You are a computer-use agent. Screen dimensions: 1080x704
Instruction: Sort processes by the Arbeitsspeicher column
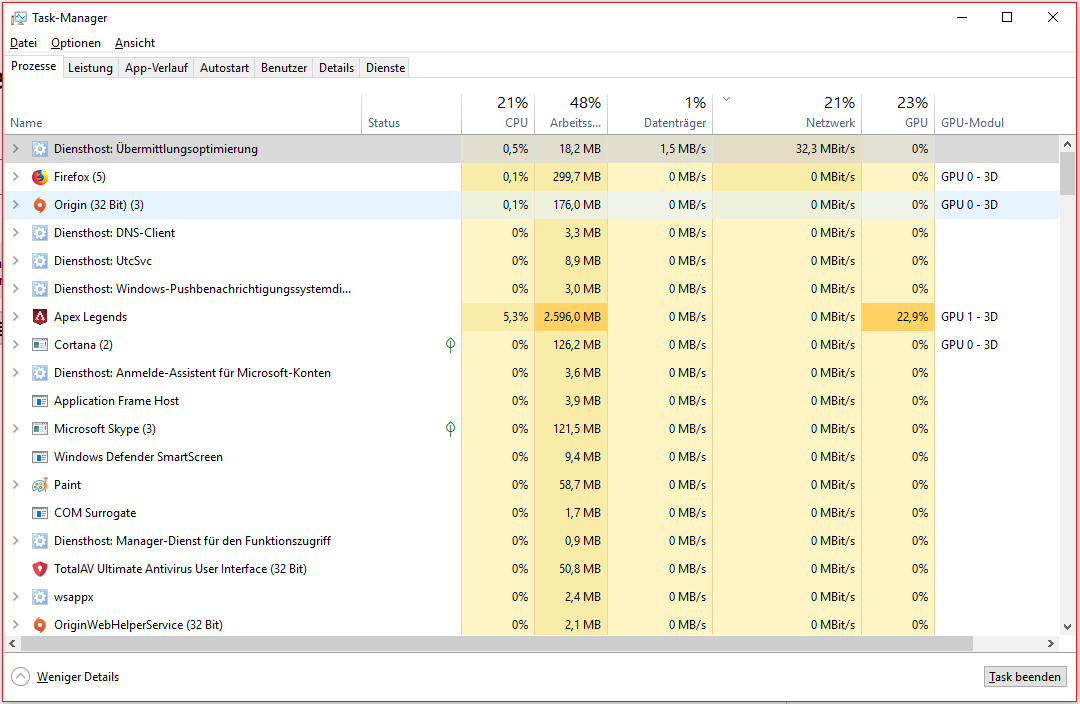point(571,112)
